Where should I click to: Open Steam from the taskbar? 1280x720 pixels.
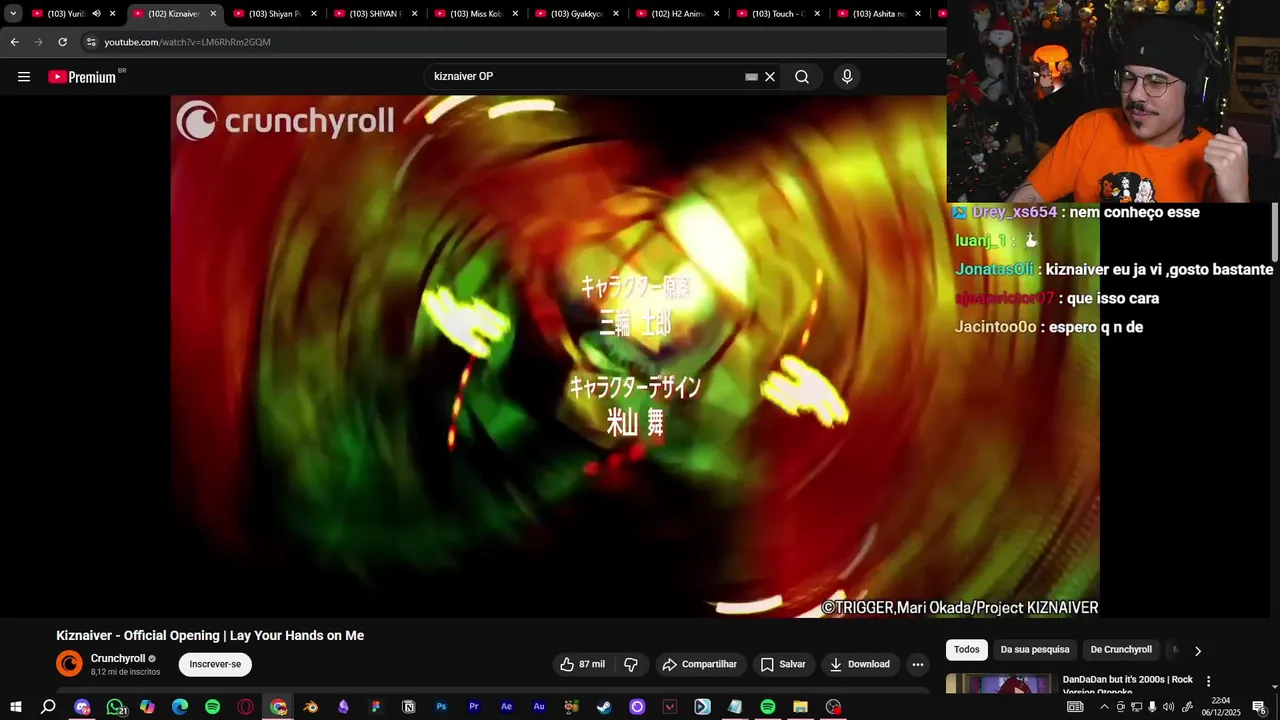pos(604,707)
